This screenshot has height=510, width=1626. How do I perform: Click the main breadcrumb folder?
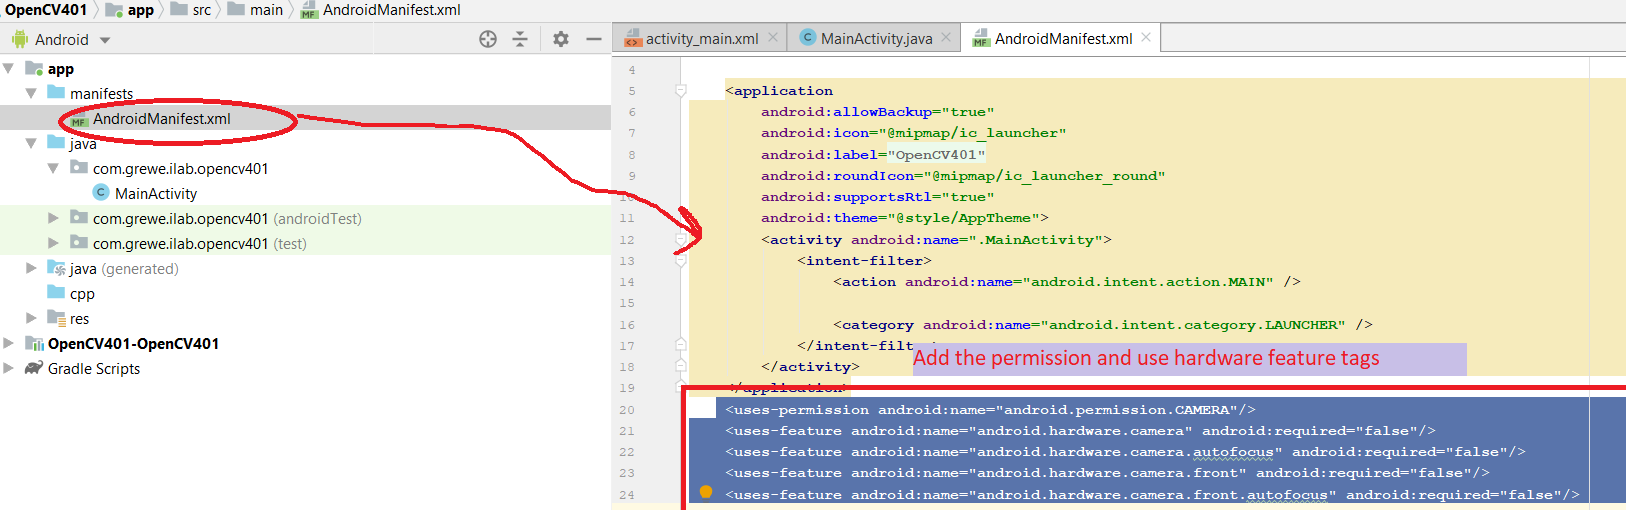266,10
